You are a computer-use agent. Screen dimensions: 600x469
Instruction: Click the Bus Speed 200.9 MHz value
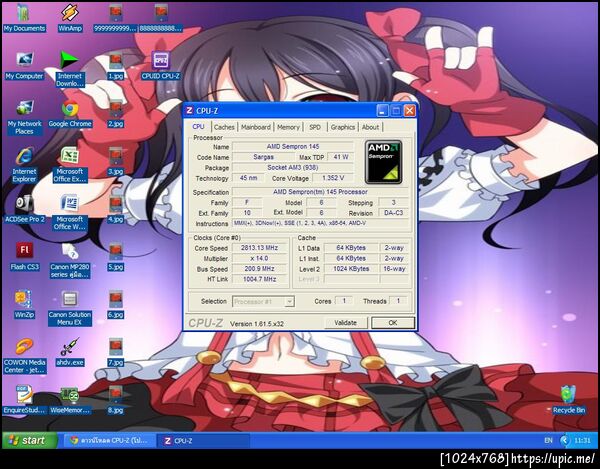click(x=259, y=269)
